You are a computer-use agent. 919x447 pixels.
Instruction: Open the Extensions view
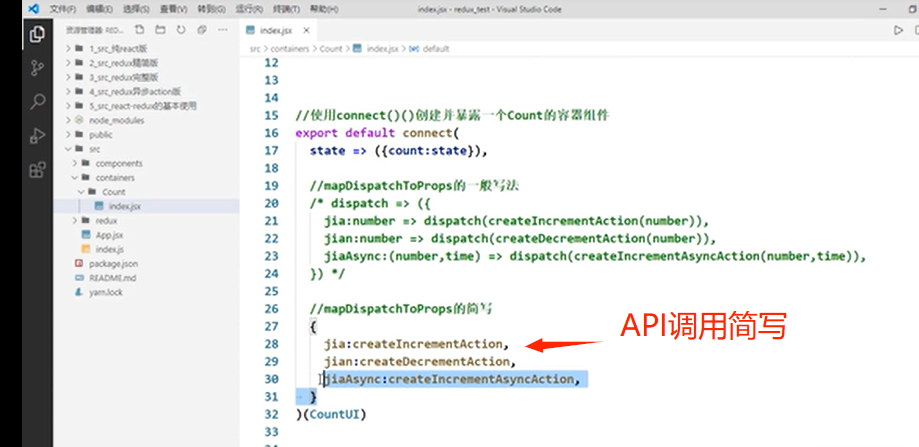coord(37,170)
